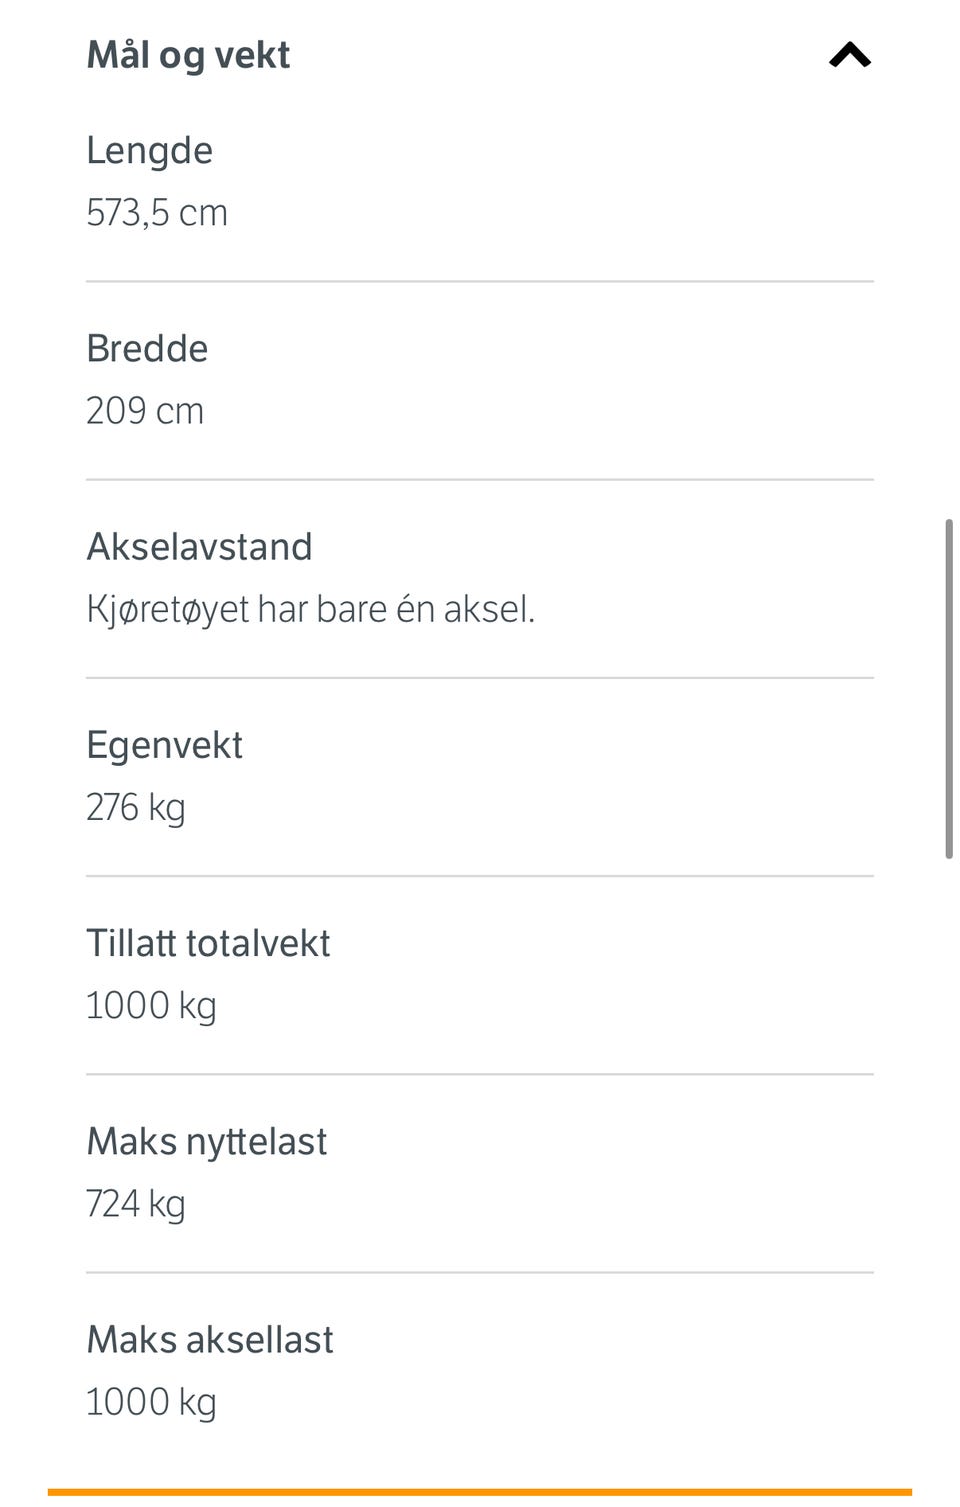Click the orange bar at the bottom
Viewport: 960px width, 1507px height.
click(x=480, y=1492)
